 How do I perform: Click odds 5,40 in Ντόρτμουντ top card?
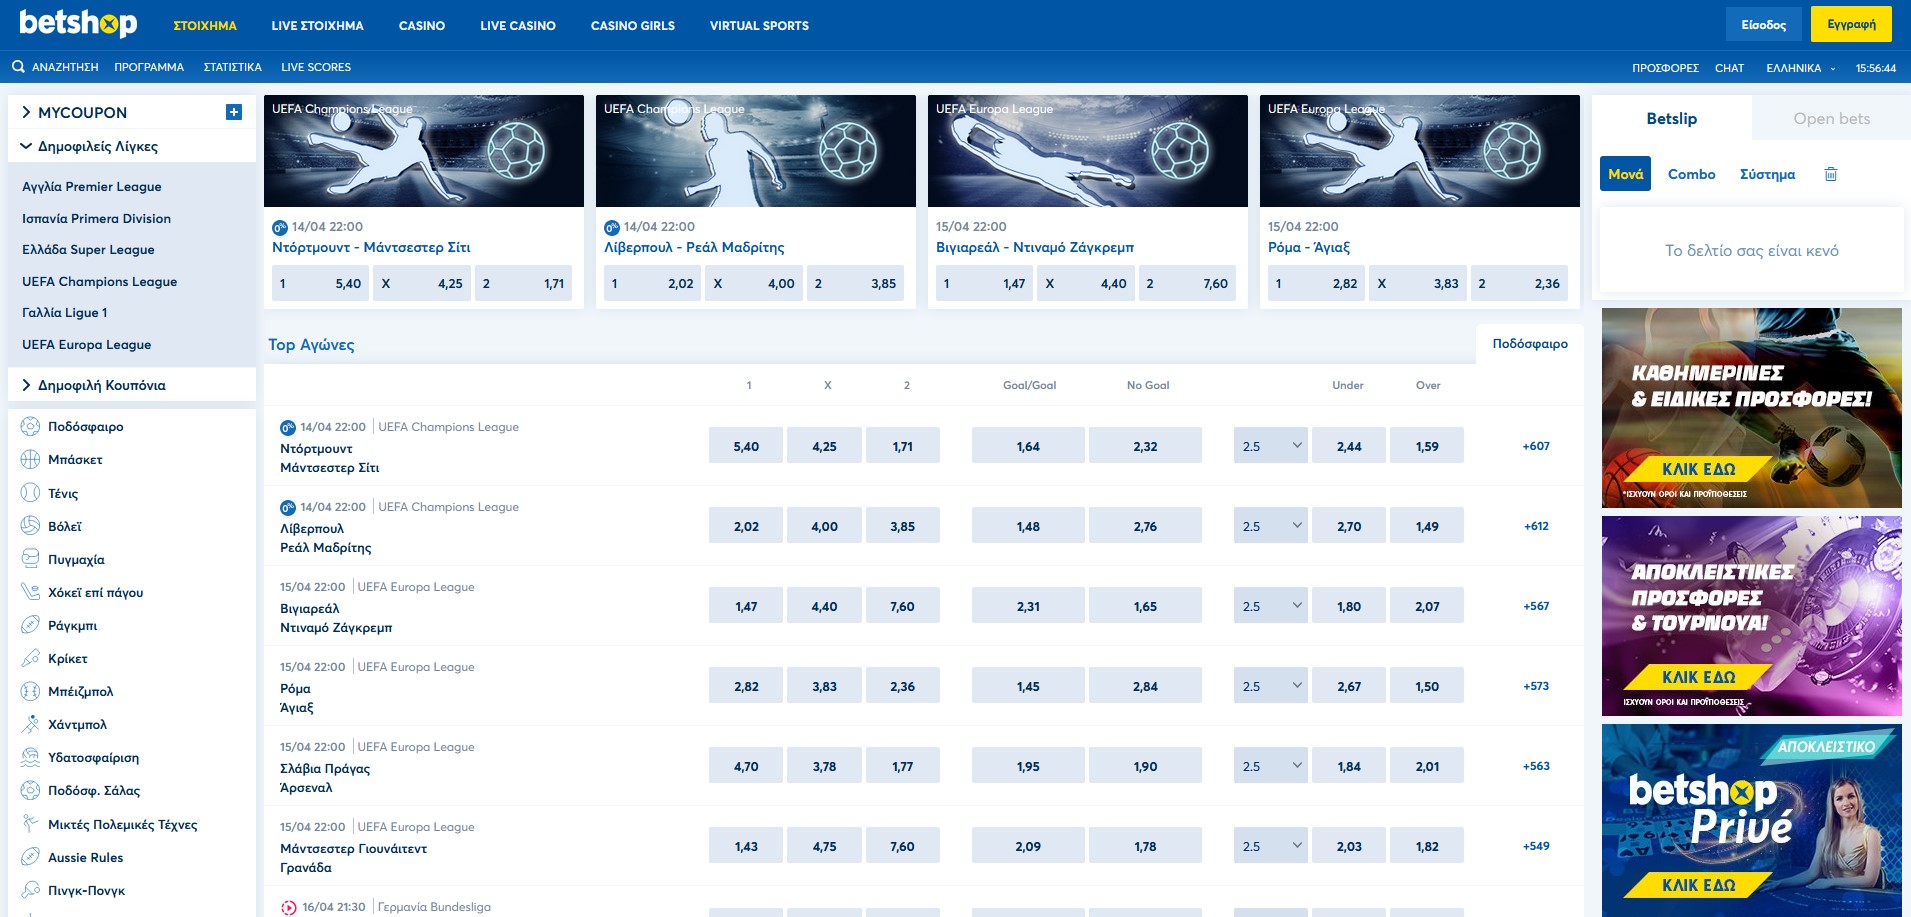click(x=320, y=284)
